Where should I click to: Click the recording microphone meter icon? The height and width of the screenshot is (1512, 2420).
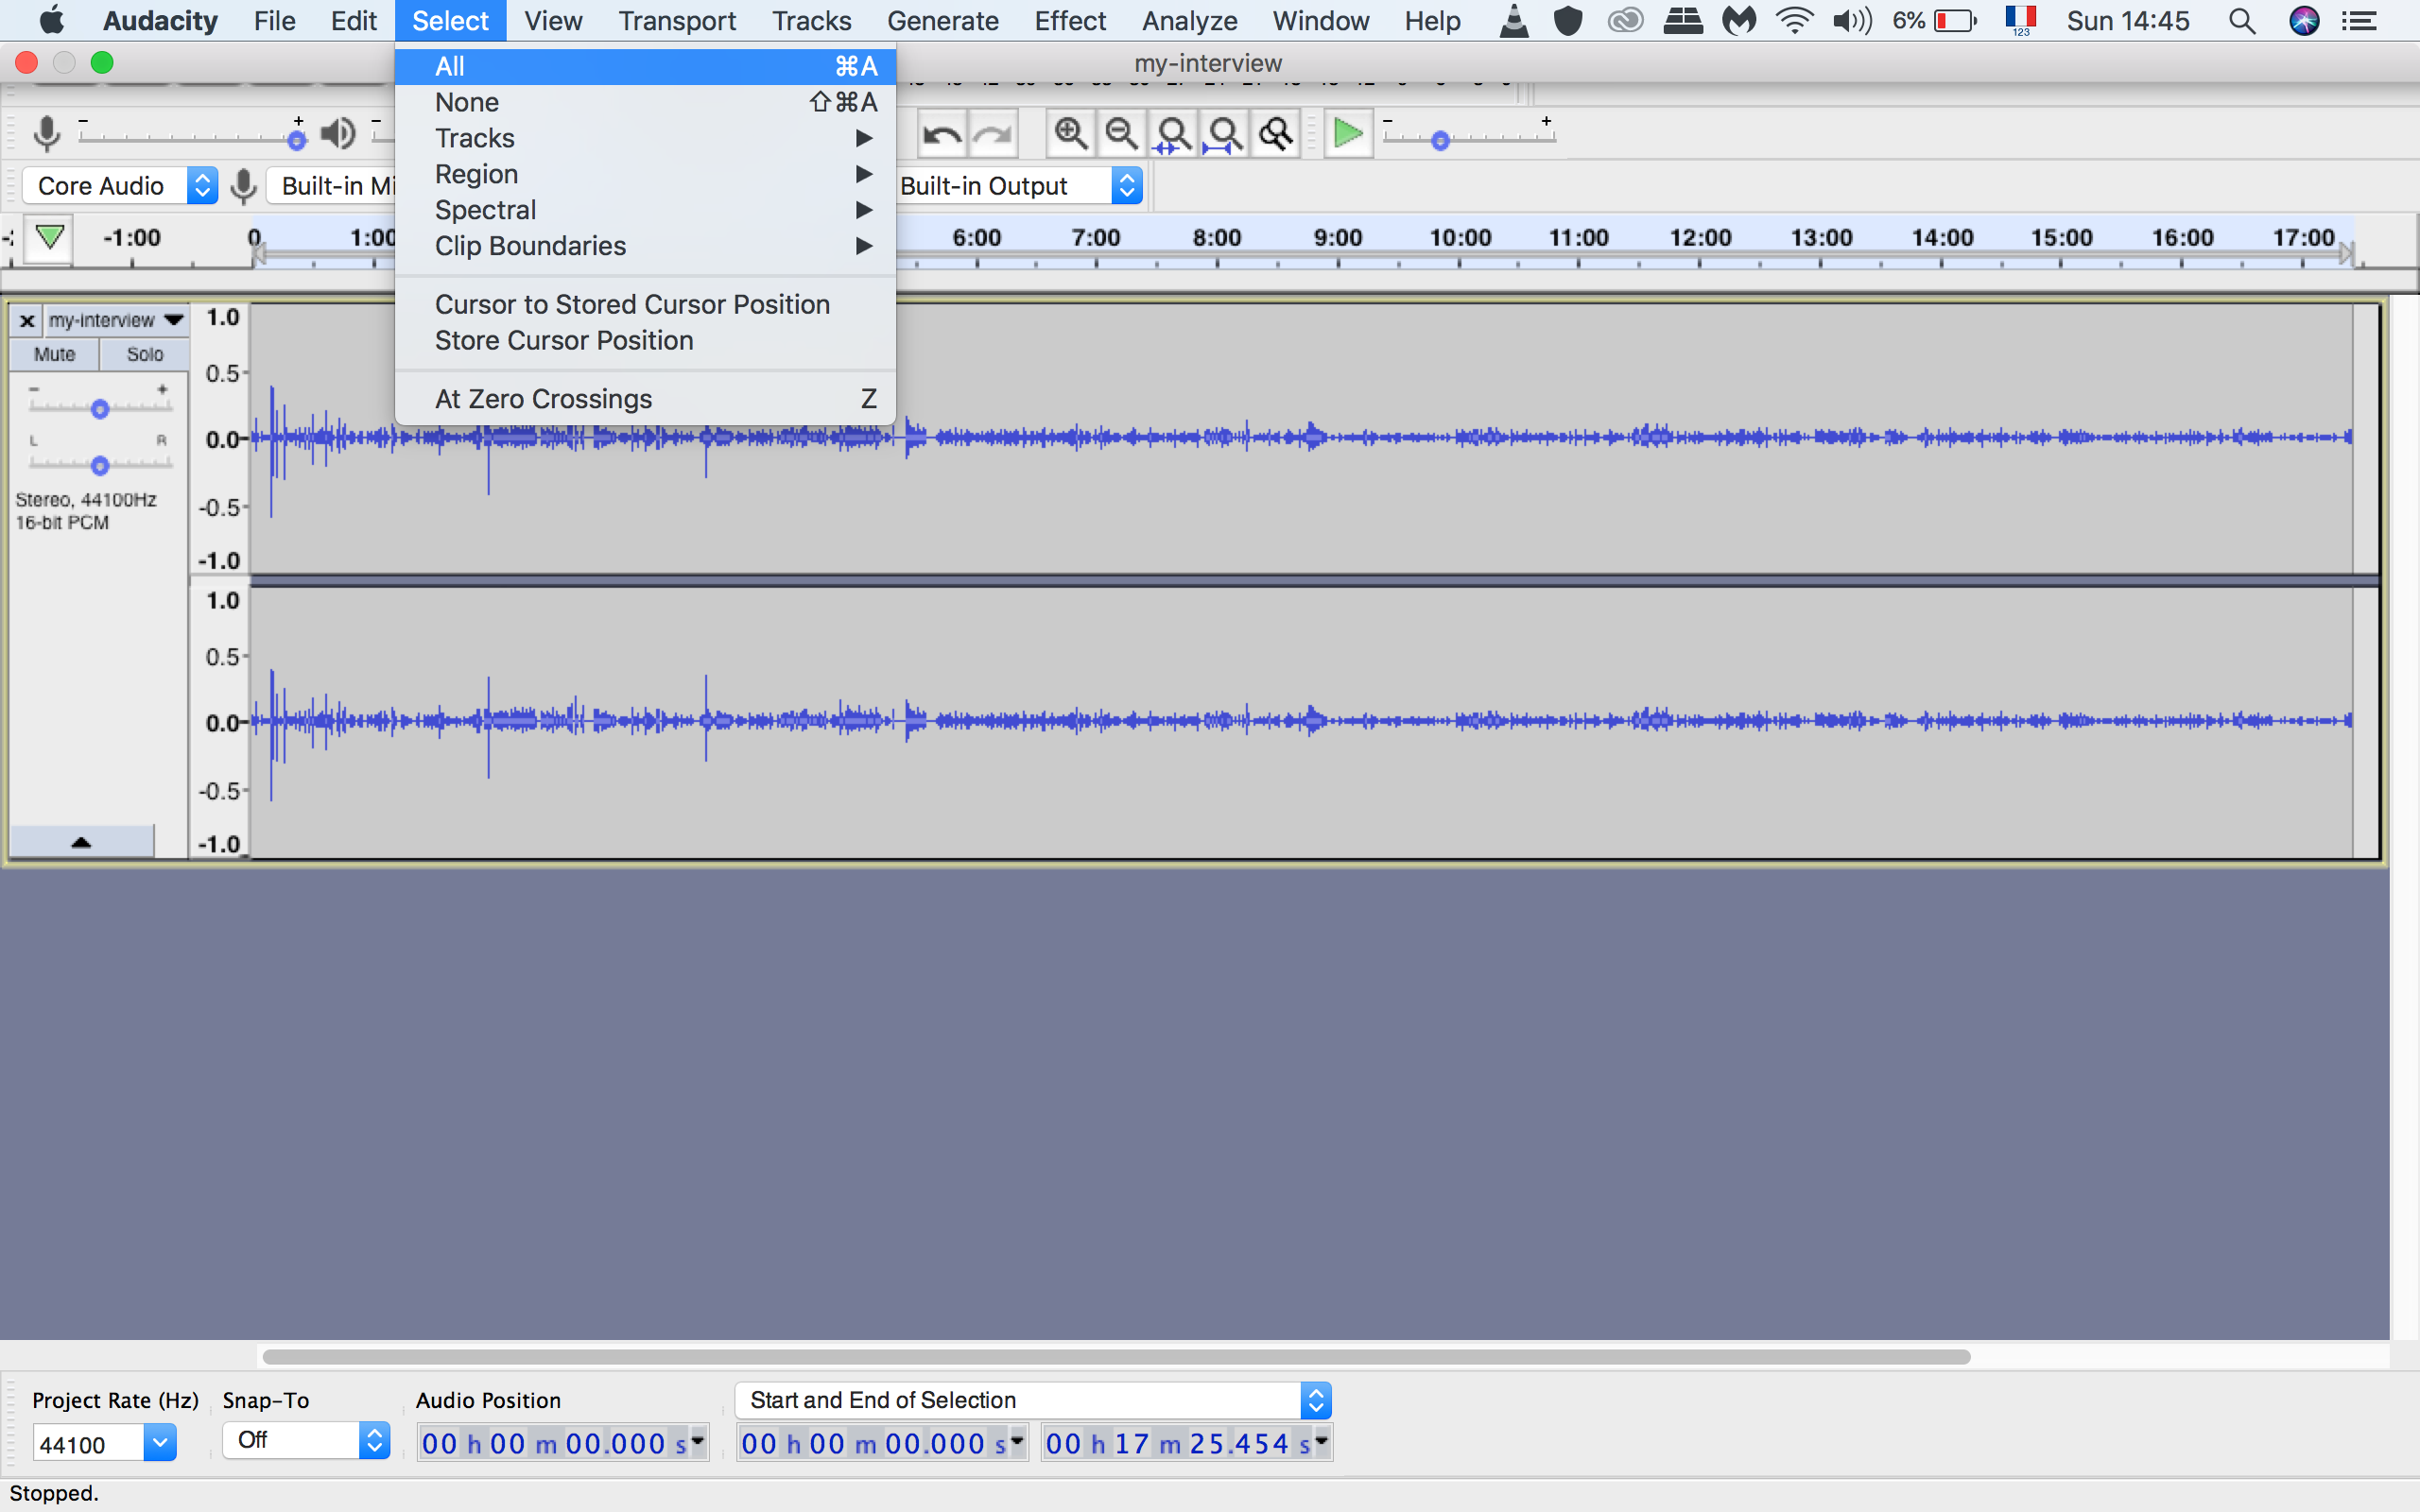(46, 132)
